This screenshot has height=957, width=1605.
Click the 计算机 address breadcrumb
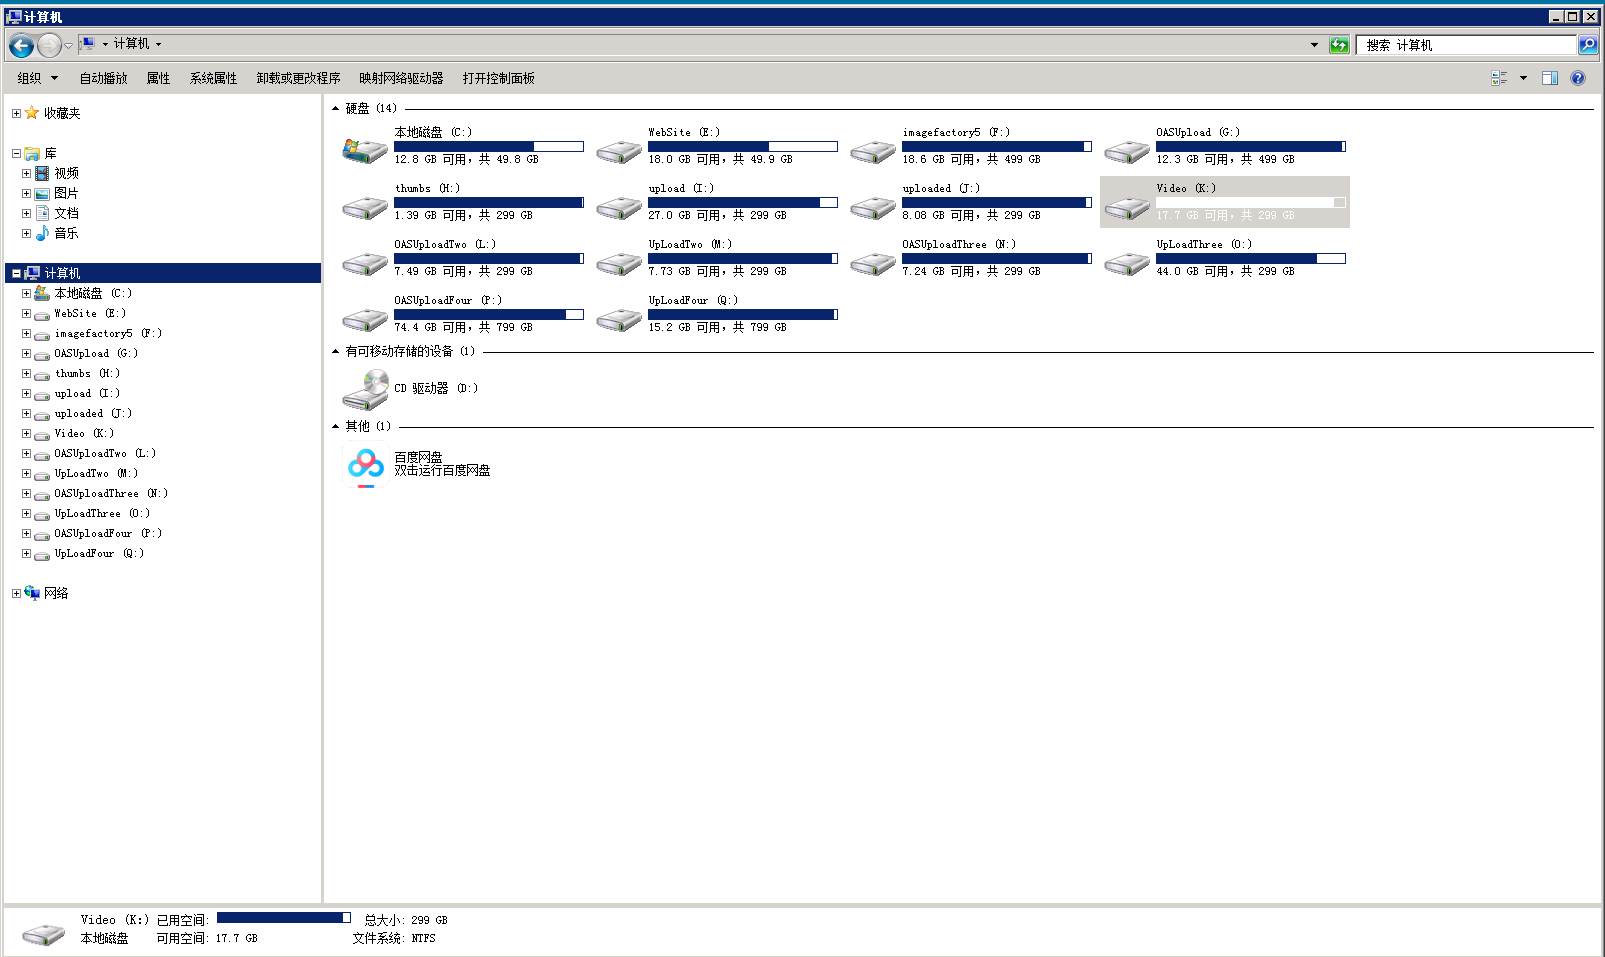tap(131, 43)
